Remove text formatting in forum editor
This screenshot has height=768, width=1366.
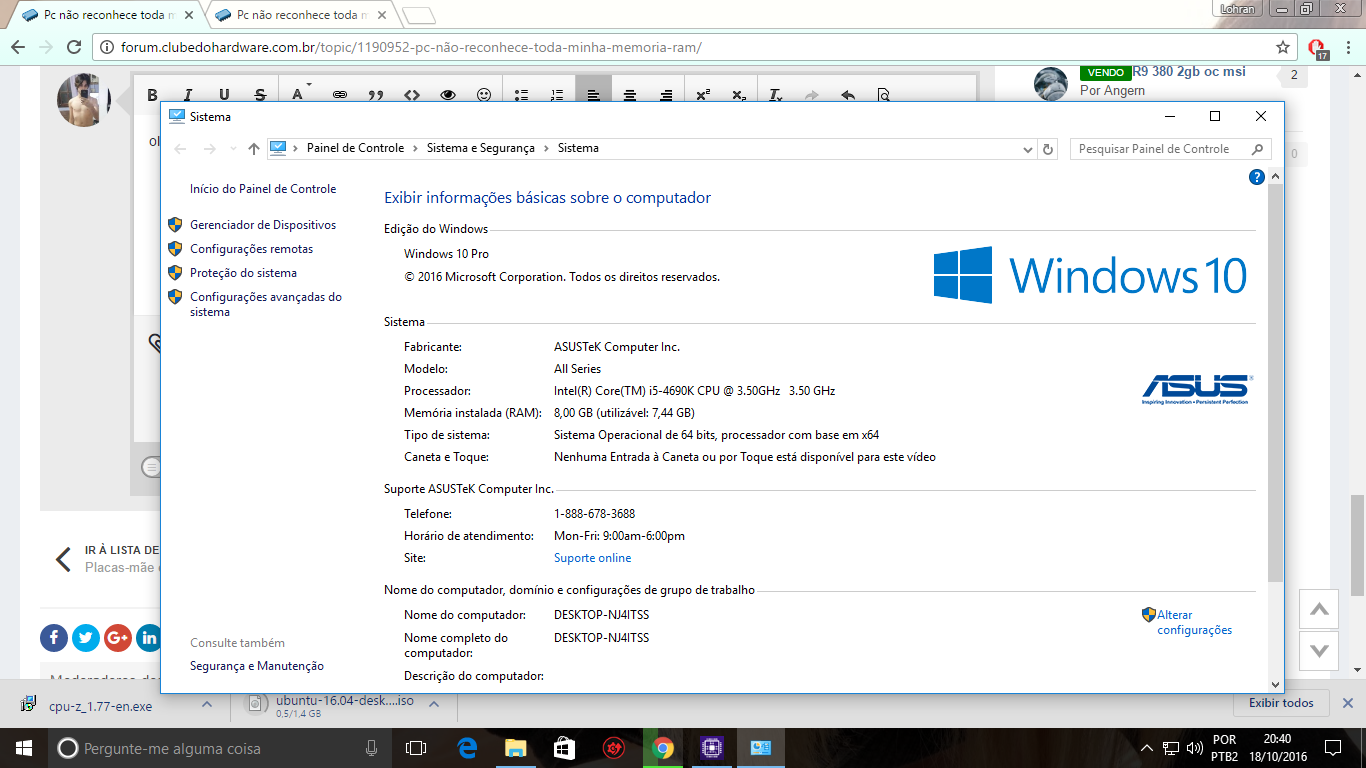point(775,95)
